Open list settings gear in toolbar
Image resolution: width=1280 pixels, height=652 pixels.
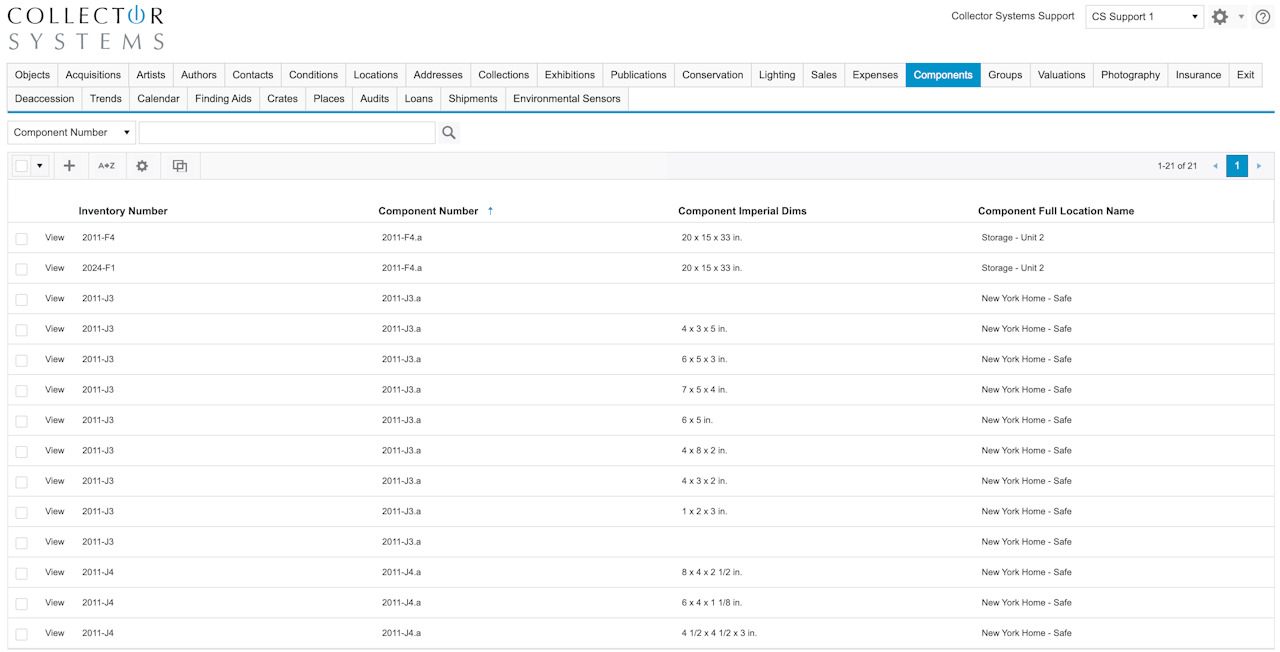click(x=142, y=166)
